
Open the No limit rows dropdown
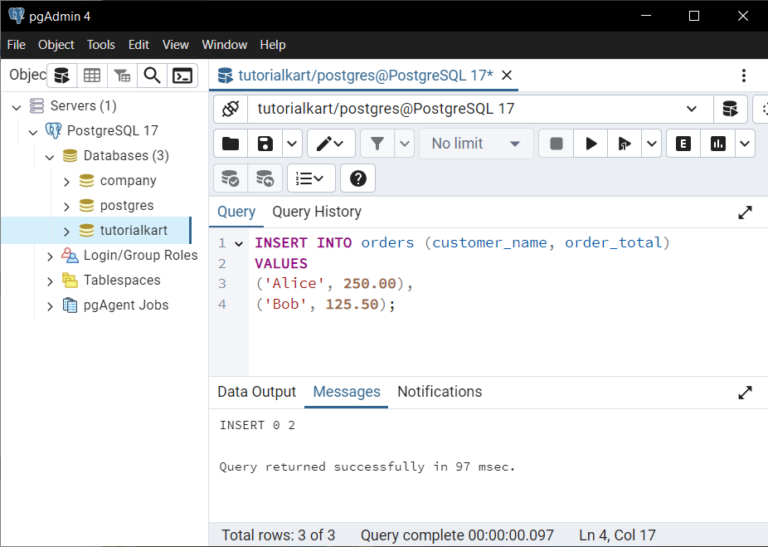coord(476,143)
